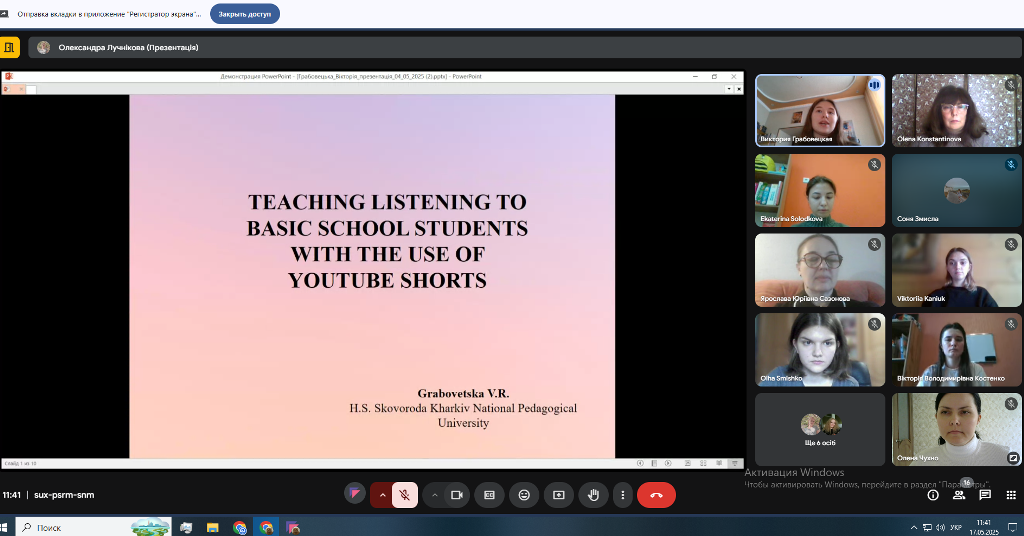Screen dimensions: 1024x536
Task: Select Olha Smishko video tile
Action: (820, 350)
